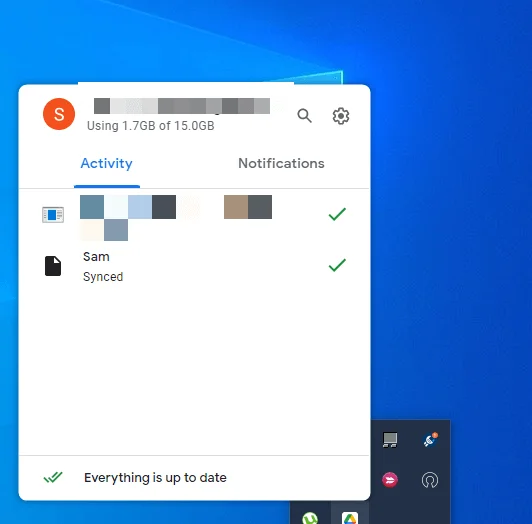Viewport: 532px width, 524px height.
Task: Switch to the Activity tab
Action: pos(107,163)
